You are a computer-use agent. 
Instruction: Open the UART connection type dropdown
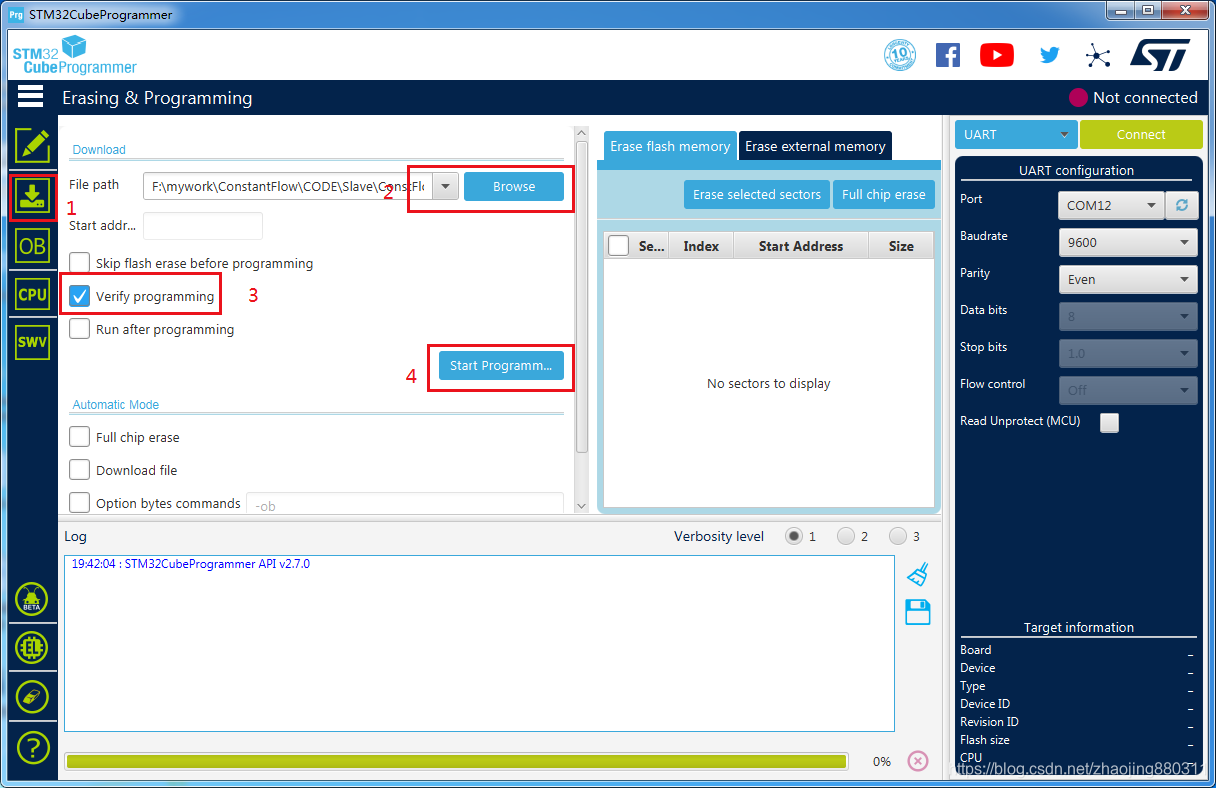tap(1016, 134)
